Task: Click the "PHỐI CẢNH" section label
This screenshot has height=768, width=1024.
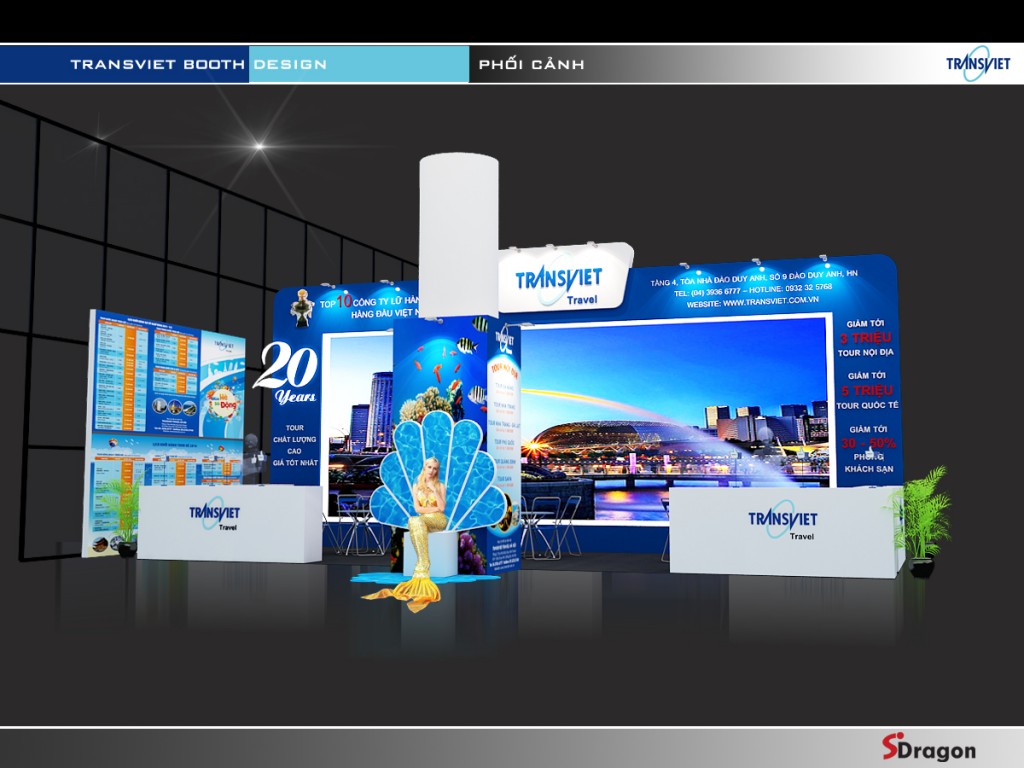Action: click(531, 64)
